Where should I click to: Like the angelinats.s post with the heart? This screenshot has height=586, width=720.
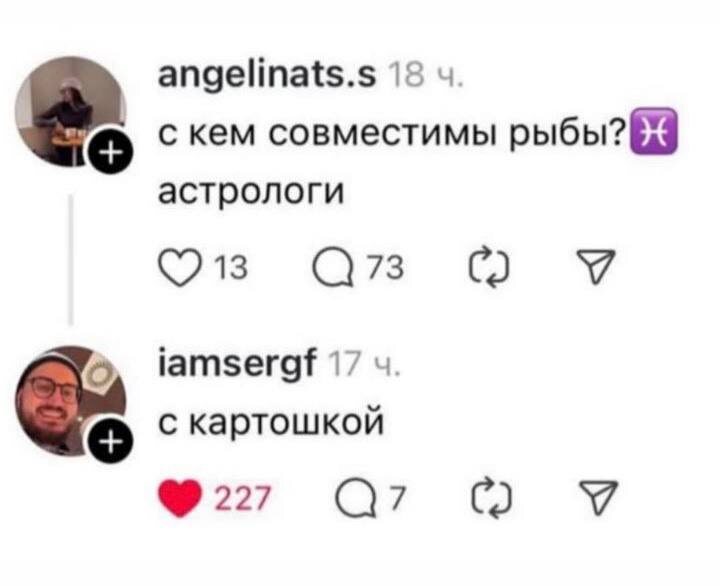pyautogui.click(x=180, y=268)
